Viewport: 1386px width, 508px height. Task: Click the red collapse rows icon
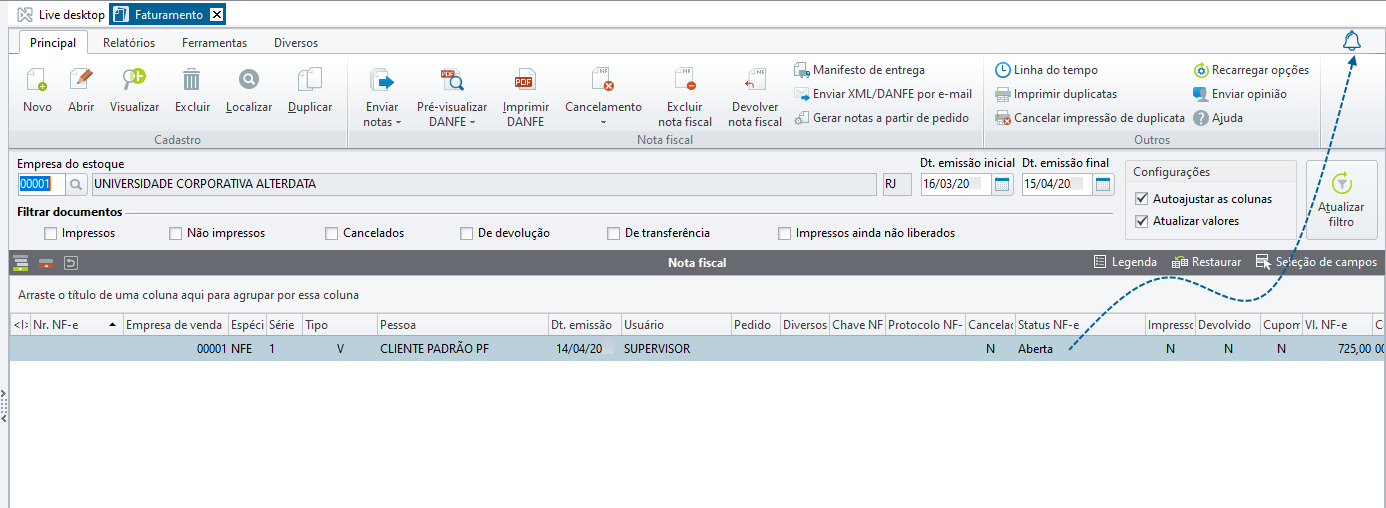click(x=46, y=263)
